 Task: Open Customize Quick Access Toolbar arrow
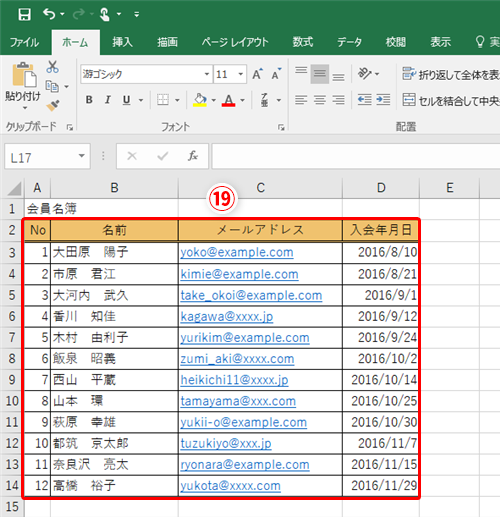click(x=136, y=14)
